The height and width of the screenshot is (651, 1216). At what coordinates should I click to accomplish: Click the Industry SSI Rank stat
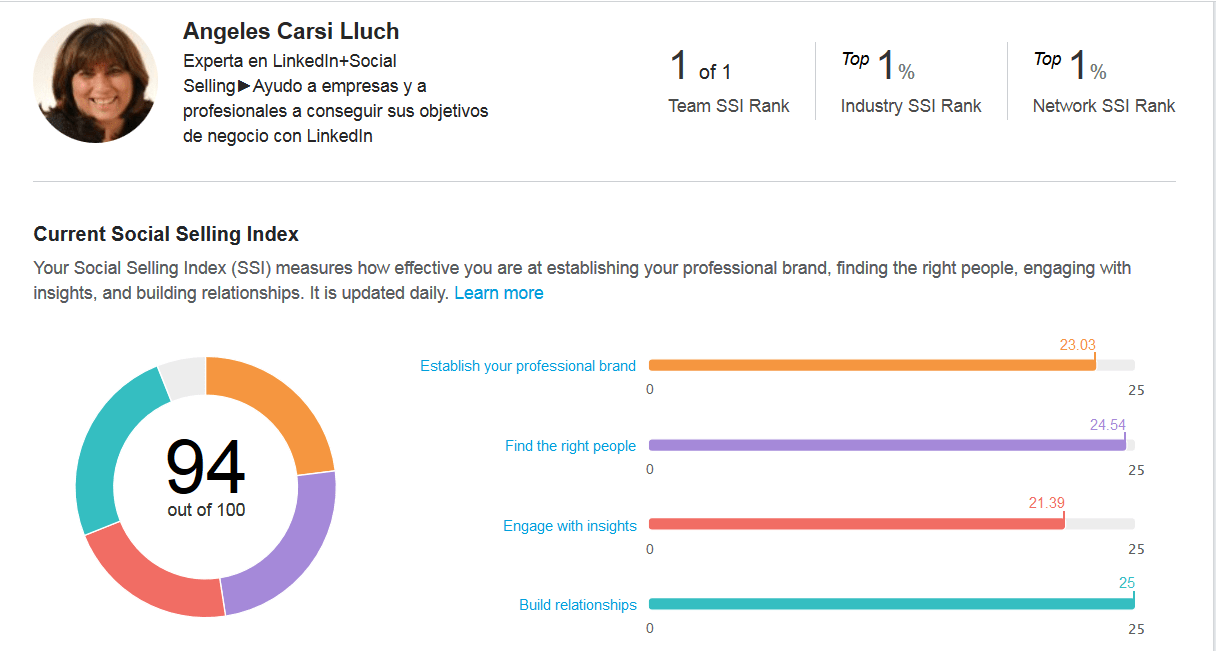[910, 82]
